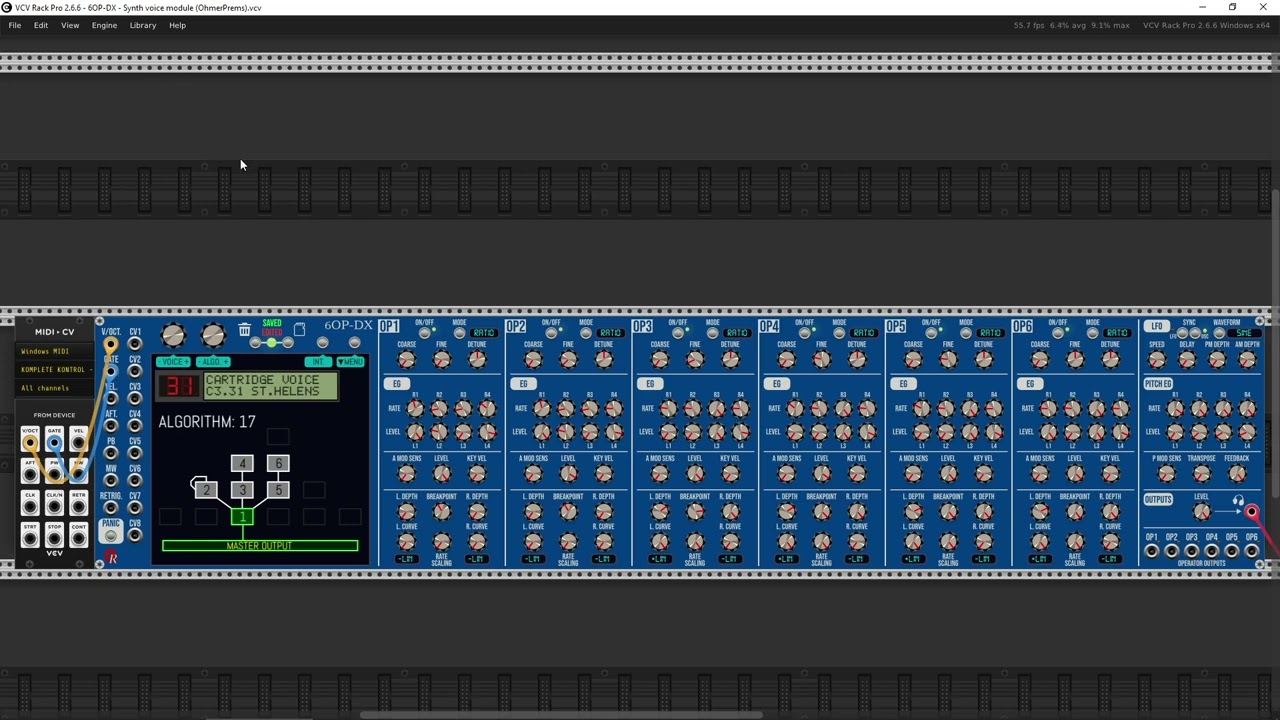Open the Help menu
1280x720 pixels.
coord(177,25)
